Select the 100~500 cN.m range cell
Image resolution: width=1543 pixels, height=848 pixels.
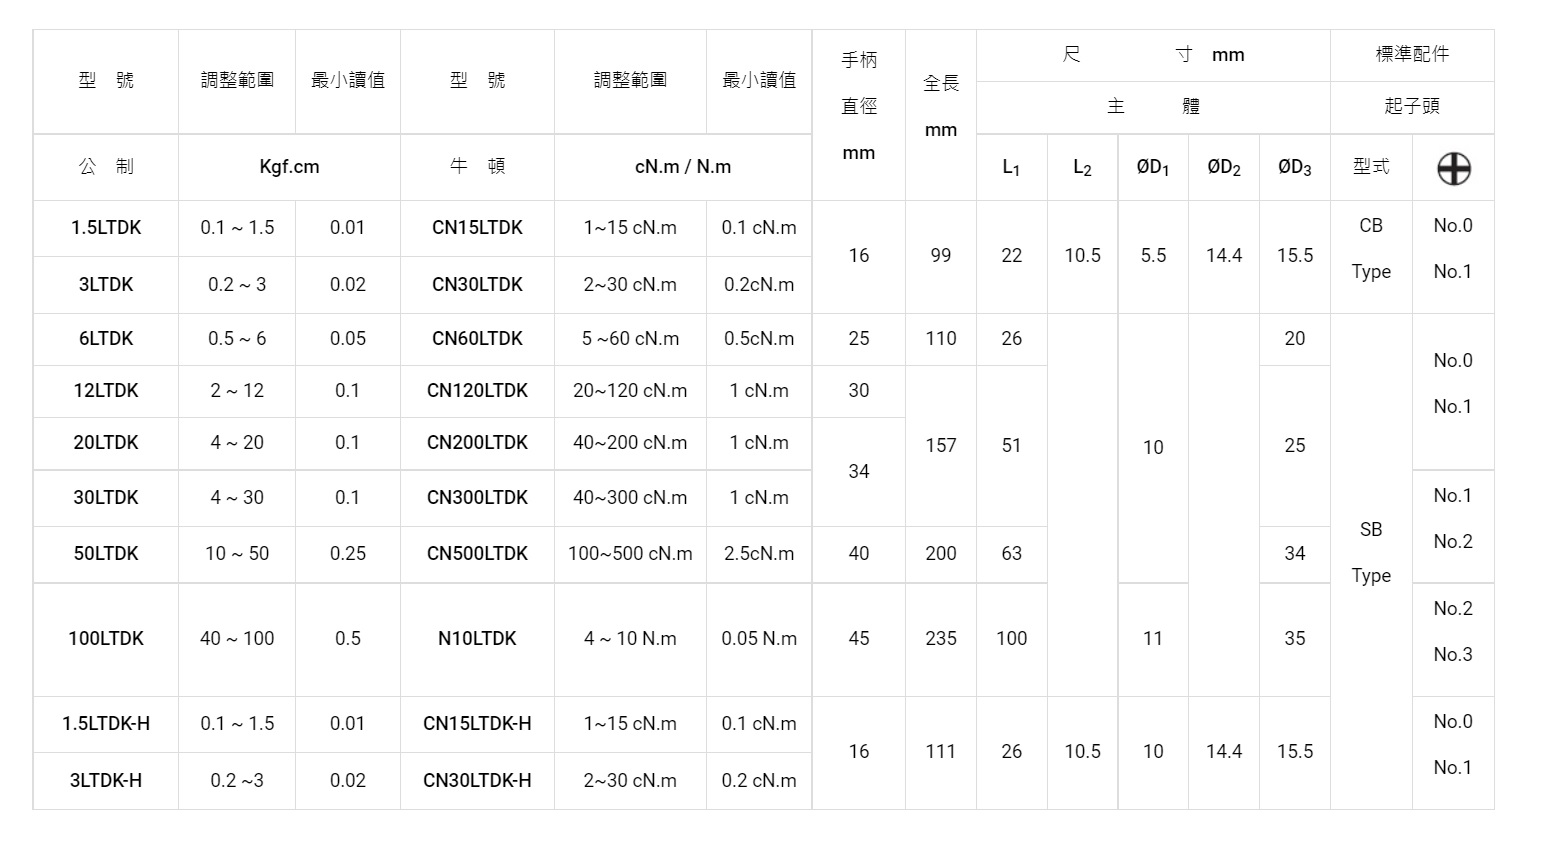pos(630,554)
